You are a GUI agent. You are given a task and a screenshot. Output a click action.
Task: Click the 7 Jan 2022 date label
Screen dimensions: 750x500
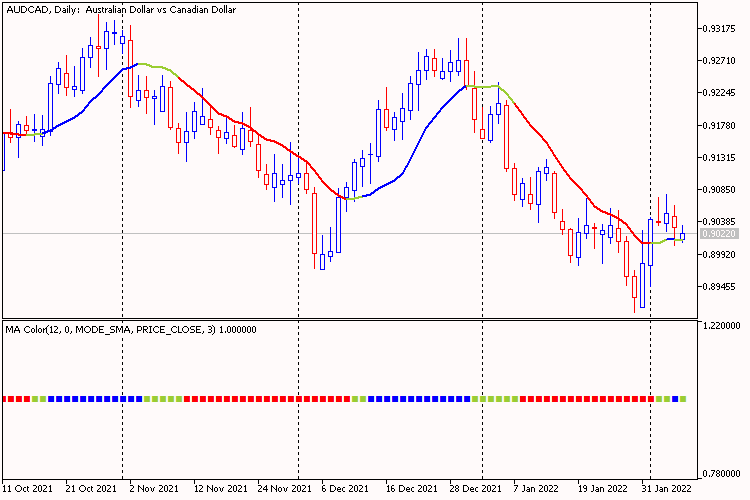coord(536,489)
